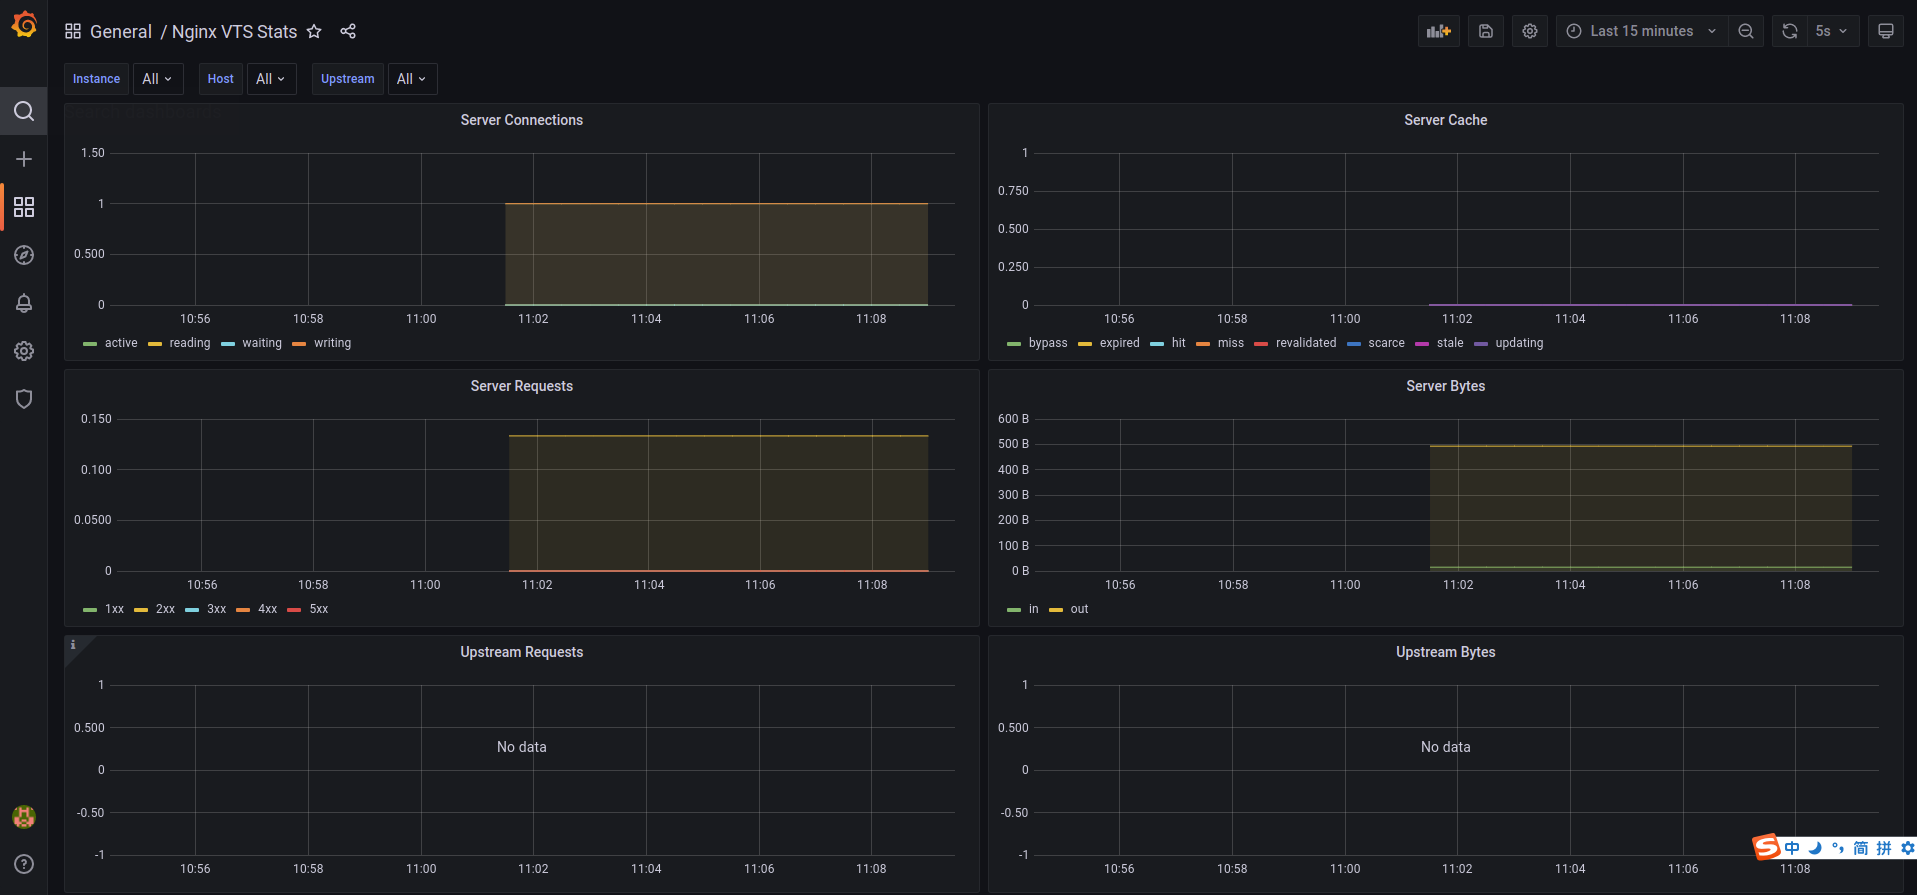Click the Upstream variable label
This screenshot has width=1917, height=895.
(348, 79)
